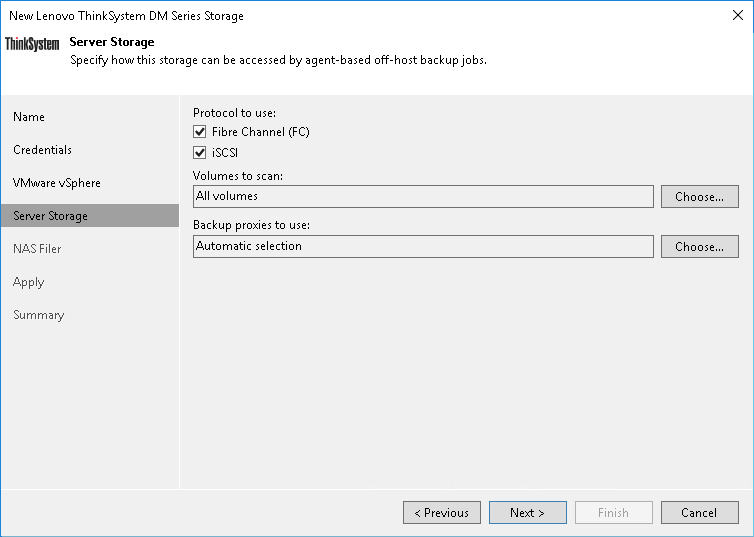Go to the Name wizard step
Viewport: 754px width, 537px height.
coord(29,117)
